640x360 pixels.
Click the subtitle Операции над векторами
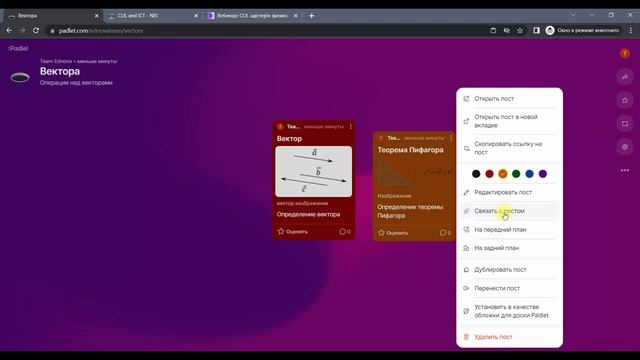[76, 82]
